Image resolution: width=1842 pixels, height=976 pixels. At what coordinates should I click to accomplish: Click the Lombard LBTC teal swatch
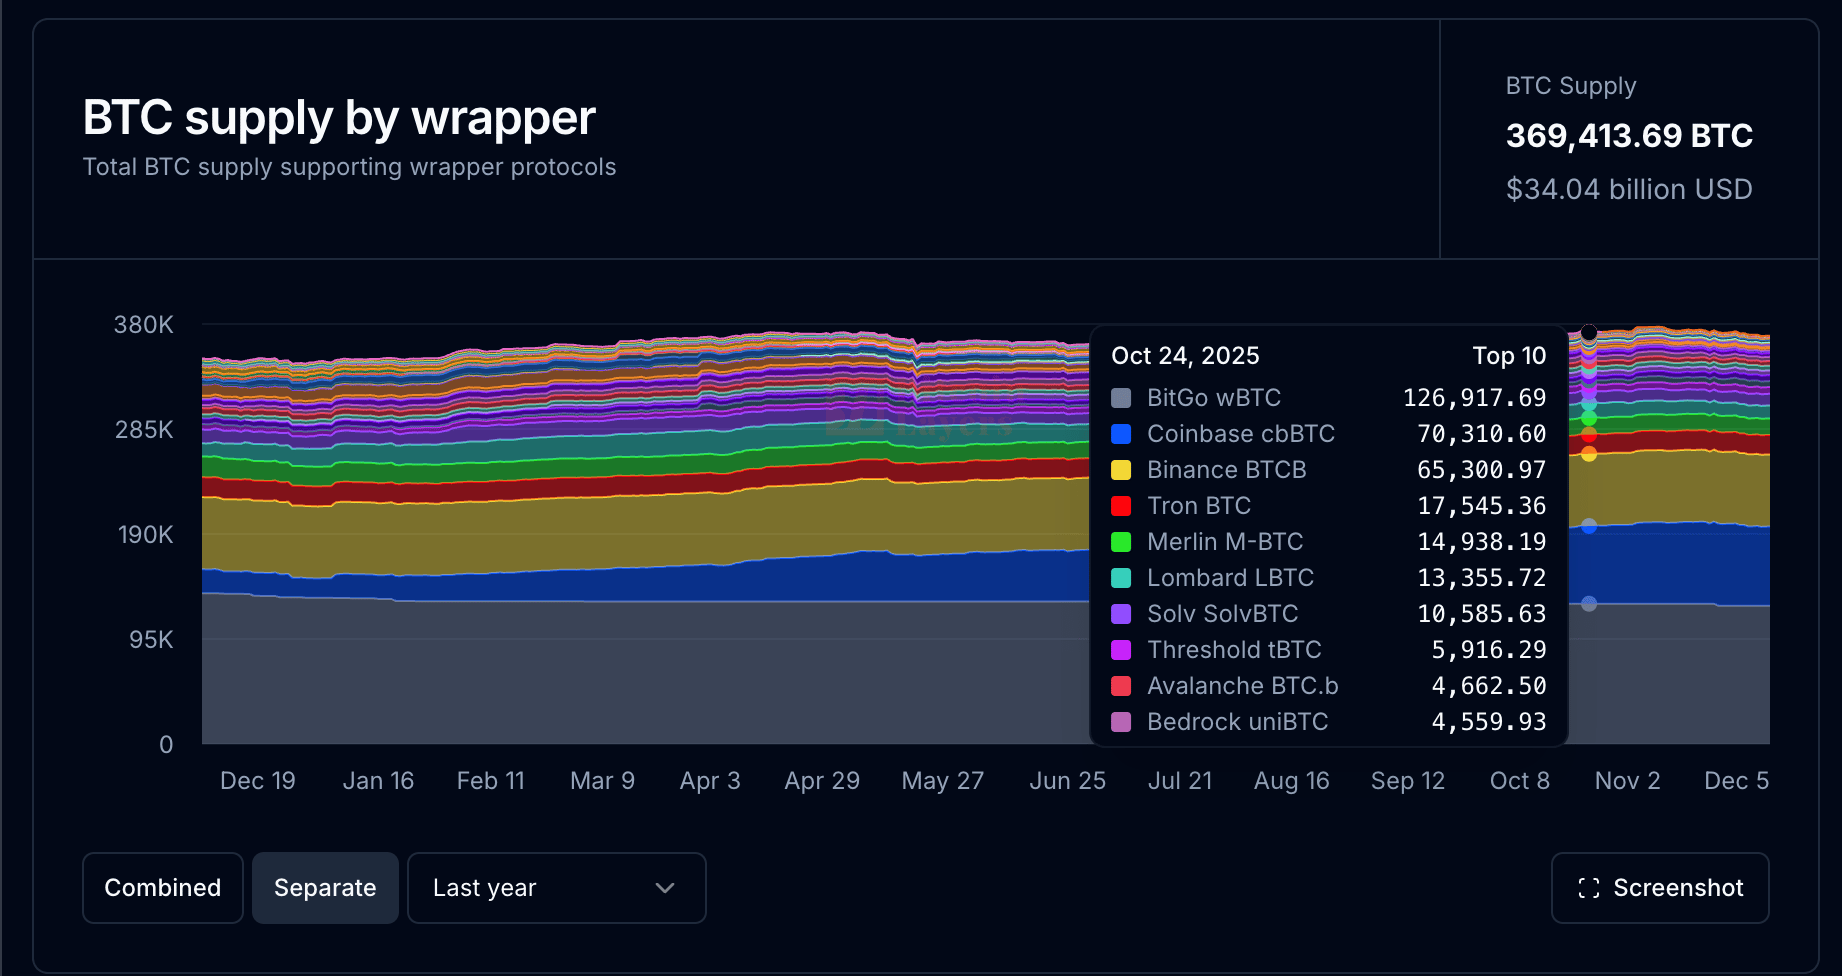[1121, 578]
